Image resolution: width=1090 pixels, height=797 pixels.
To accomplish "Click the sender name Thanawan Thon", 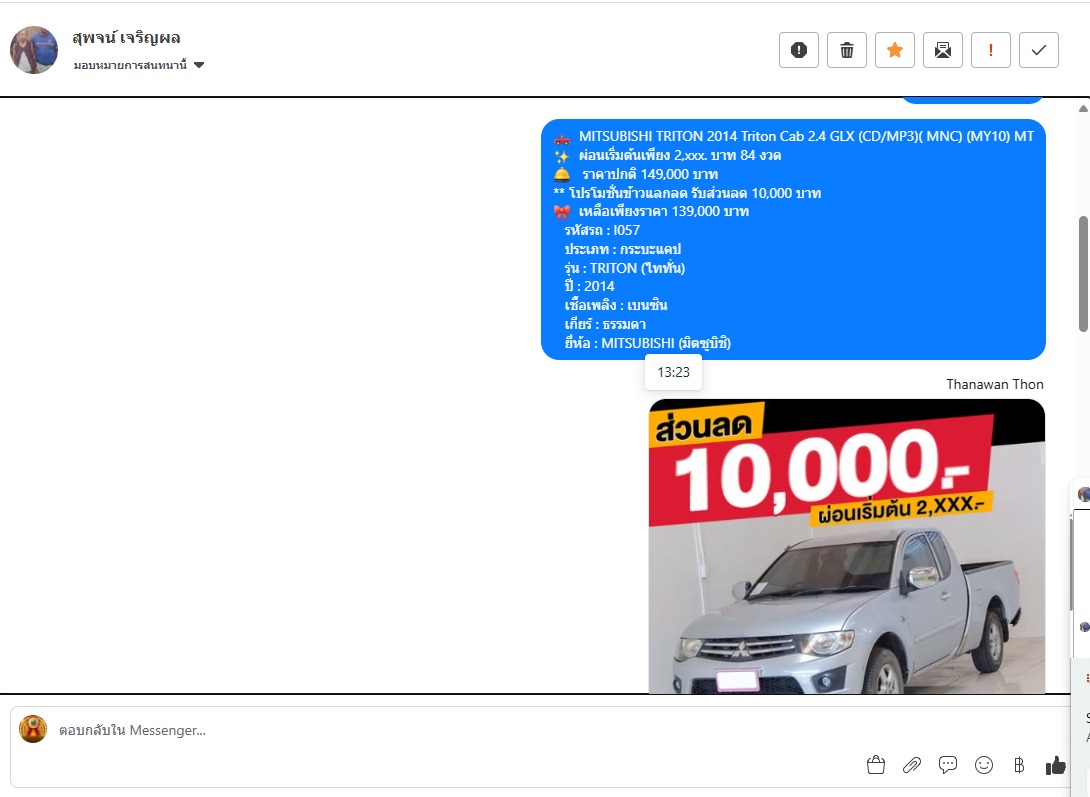I will (x=995, y=384).
